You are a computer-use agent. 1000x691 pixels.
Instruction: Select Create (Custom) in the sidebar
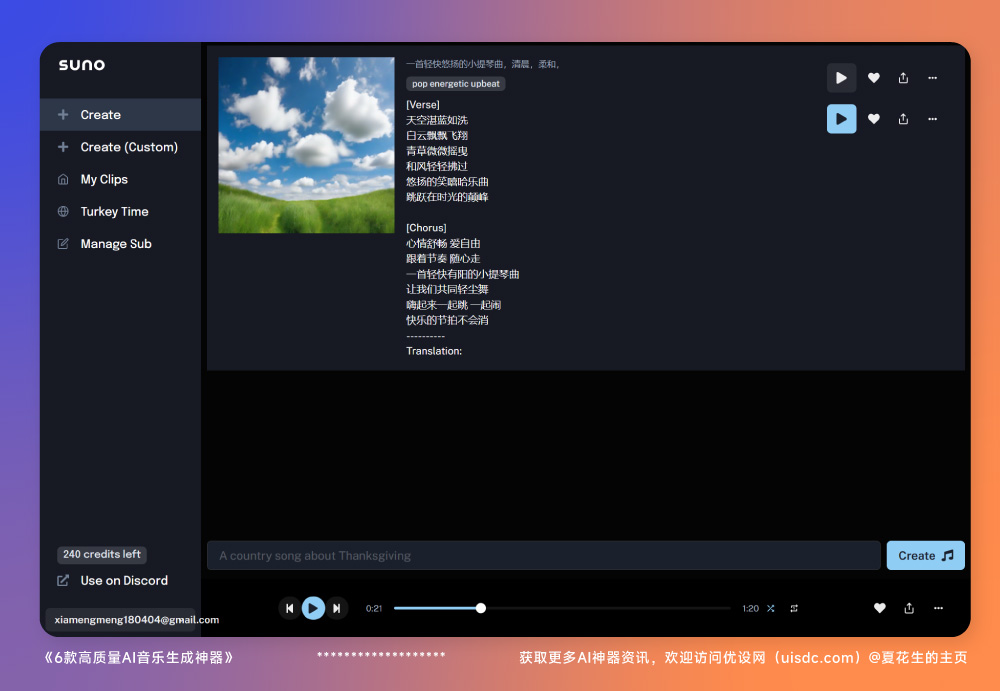[129, 147]
